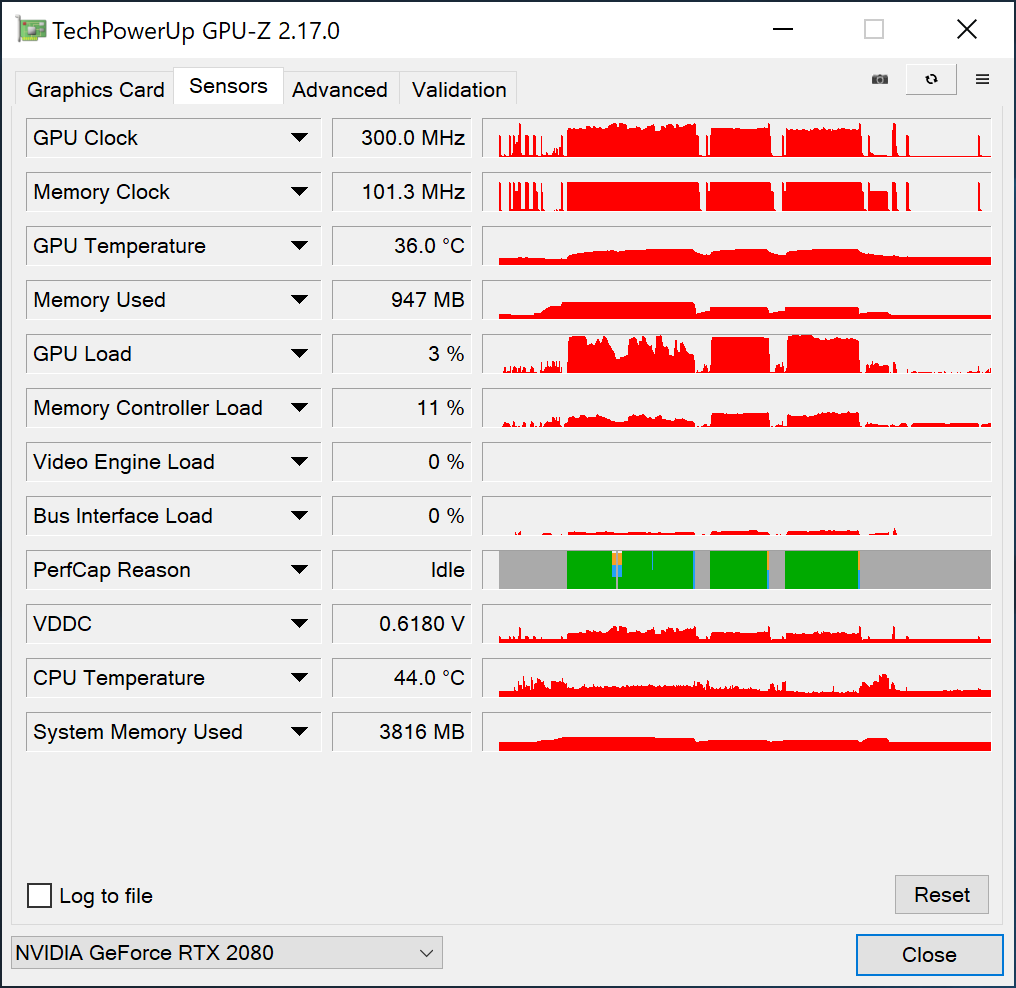Image resolution: width=1016 pixels, height=988 pixels.
Task: Click the 947 MB Memory Used value
Action: (402, 299)
